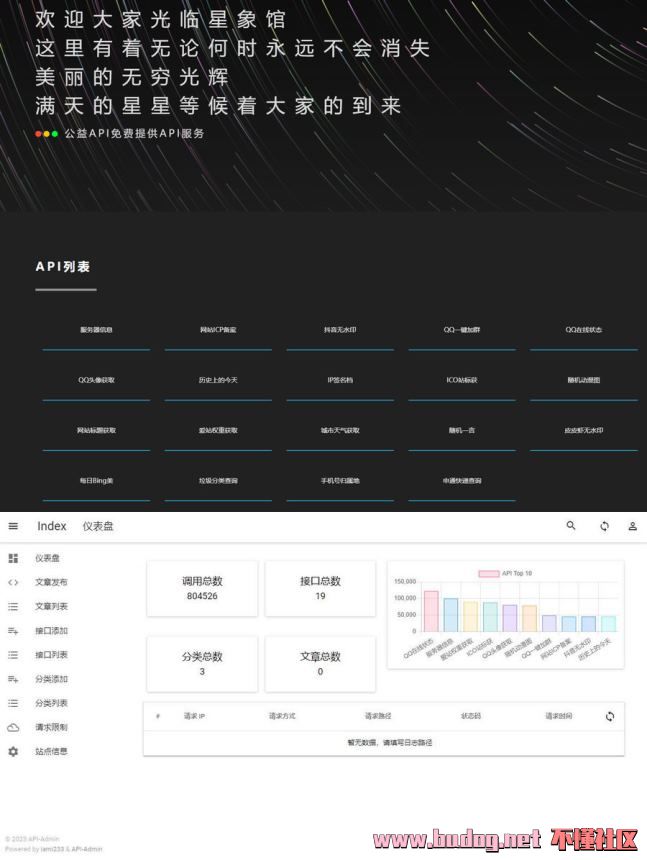The width and height of the screenshot is (647, 860).
Task: Click the 站点信息 gear icon
Action: [13, 751]
